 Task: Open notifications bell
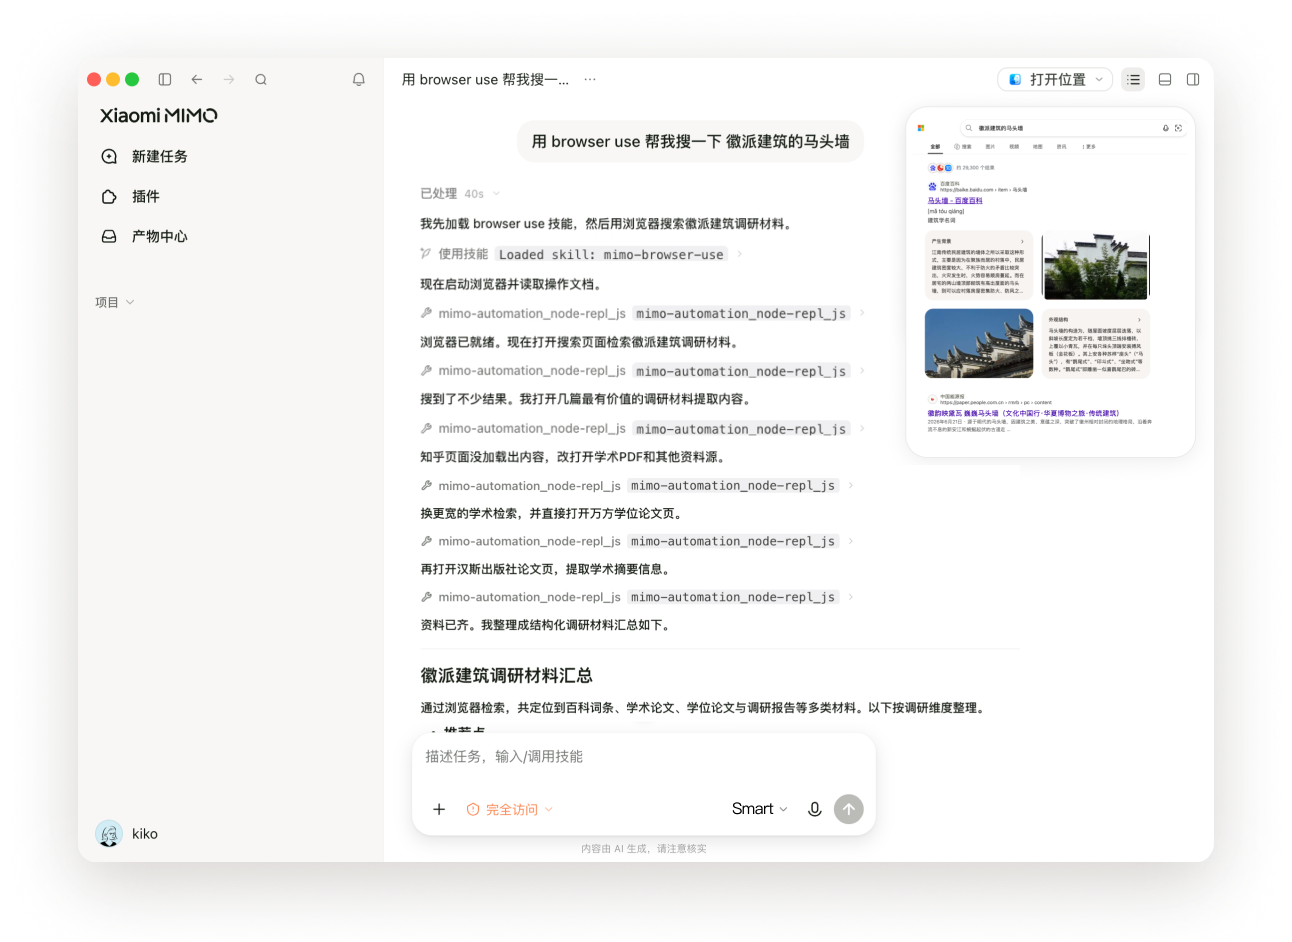(x=359, y=79)
